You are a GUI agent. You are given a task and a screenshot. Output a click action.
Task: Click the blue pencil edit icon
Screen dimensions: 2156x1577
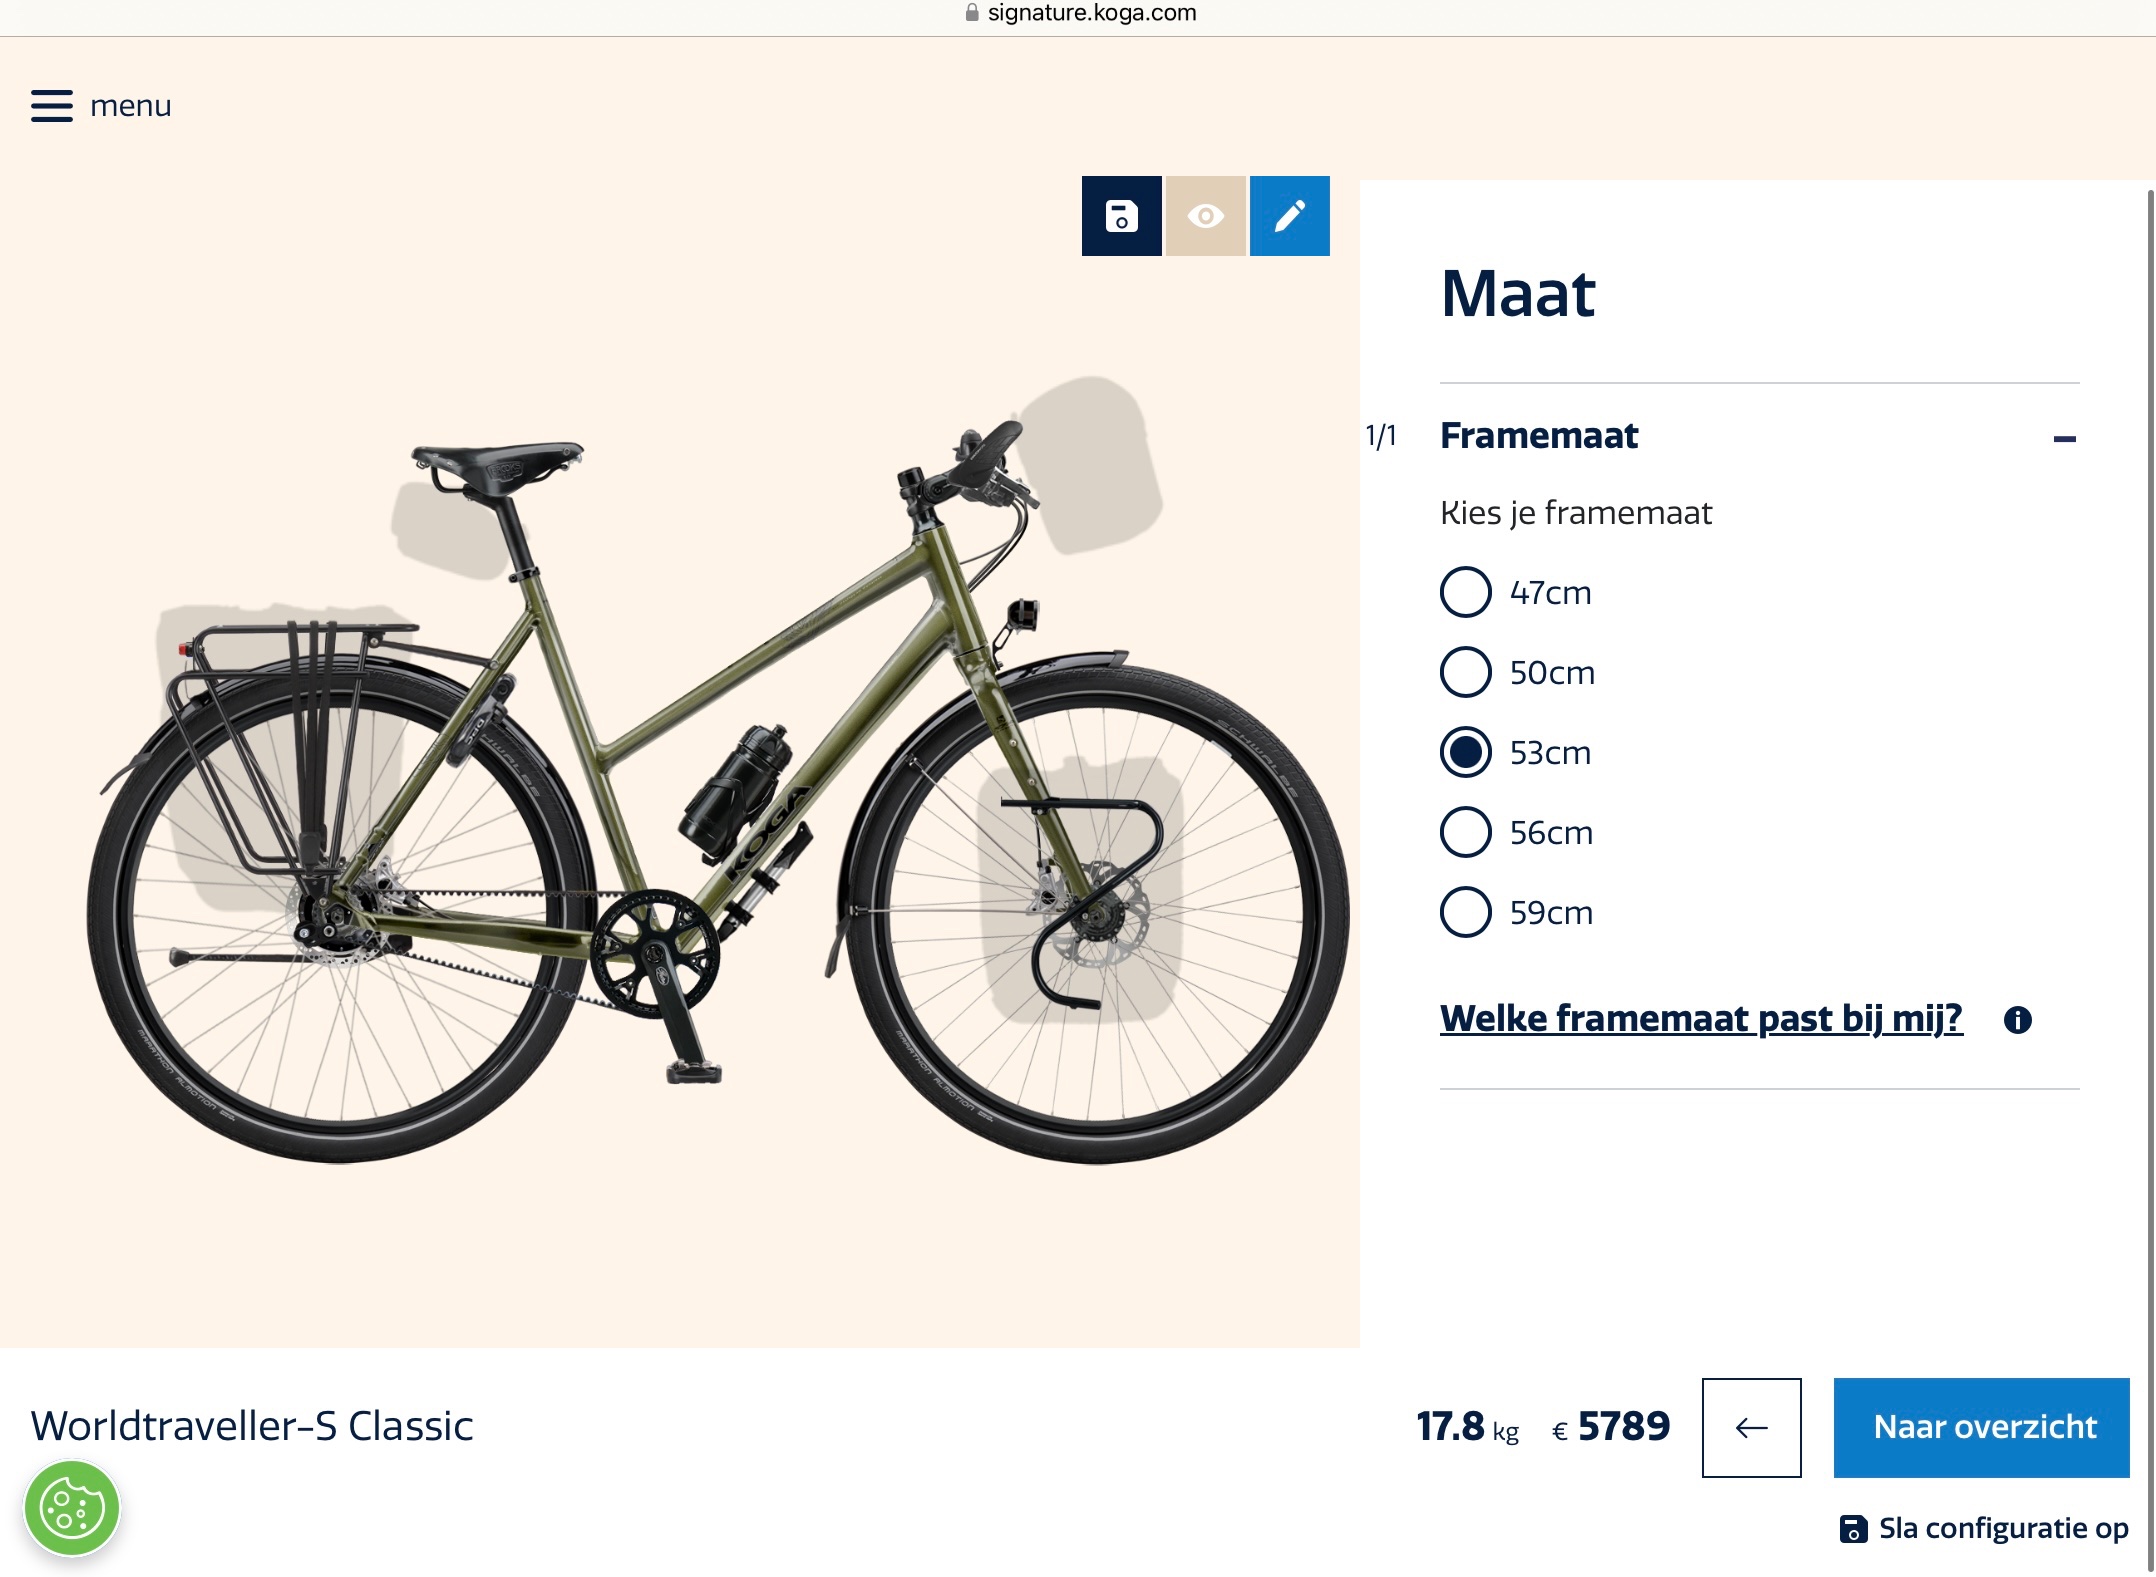point(1289,216)
